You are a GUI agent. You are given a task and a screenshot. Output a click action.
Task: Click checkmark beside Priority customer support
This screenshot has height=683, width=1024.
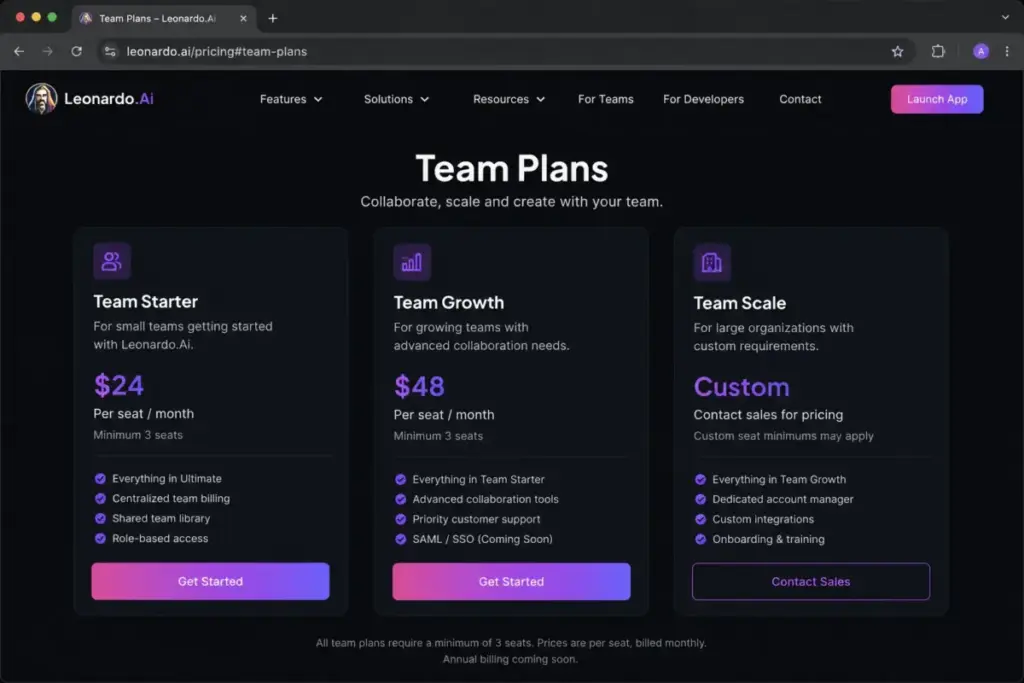click(400, 519)
